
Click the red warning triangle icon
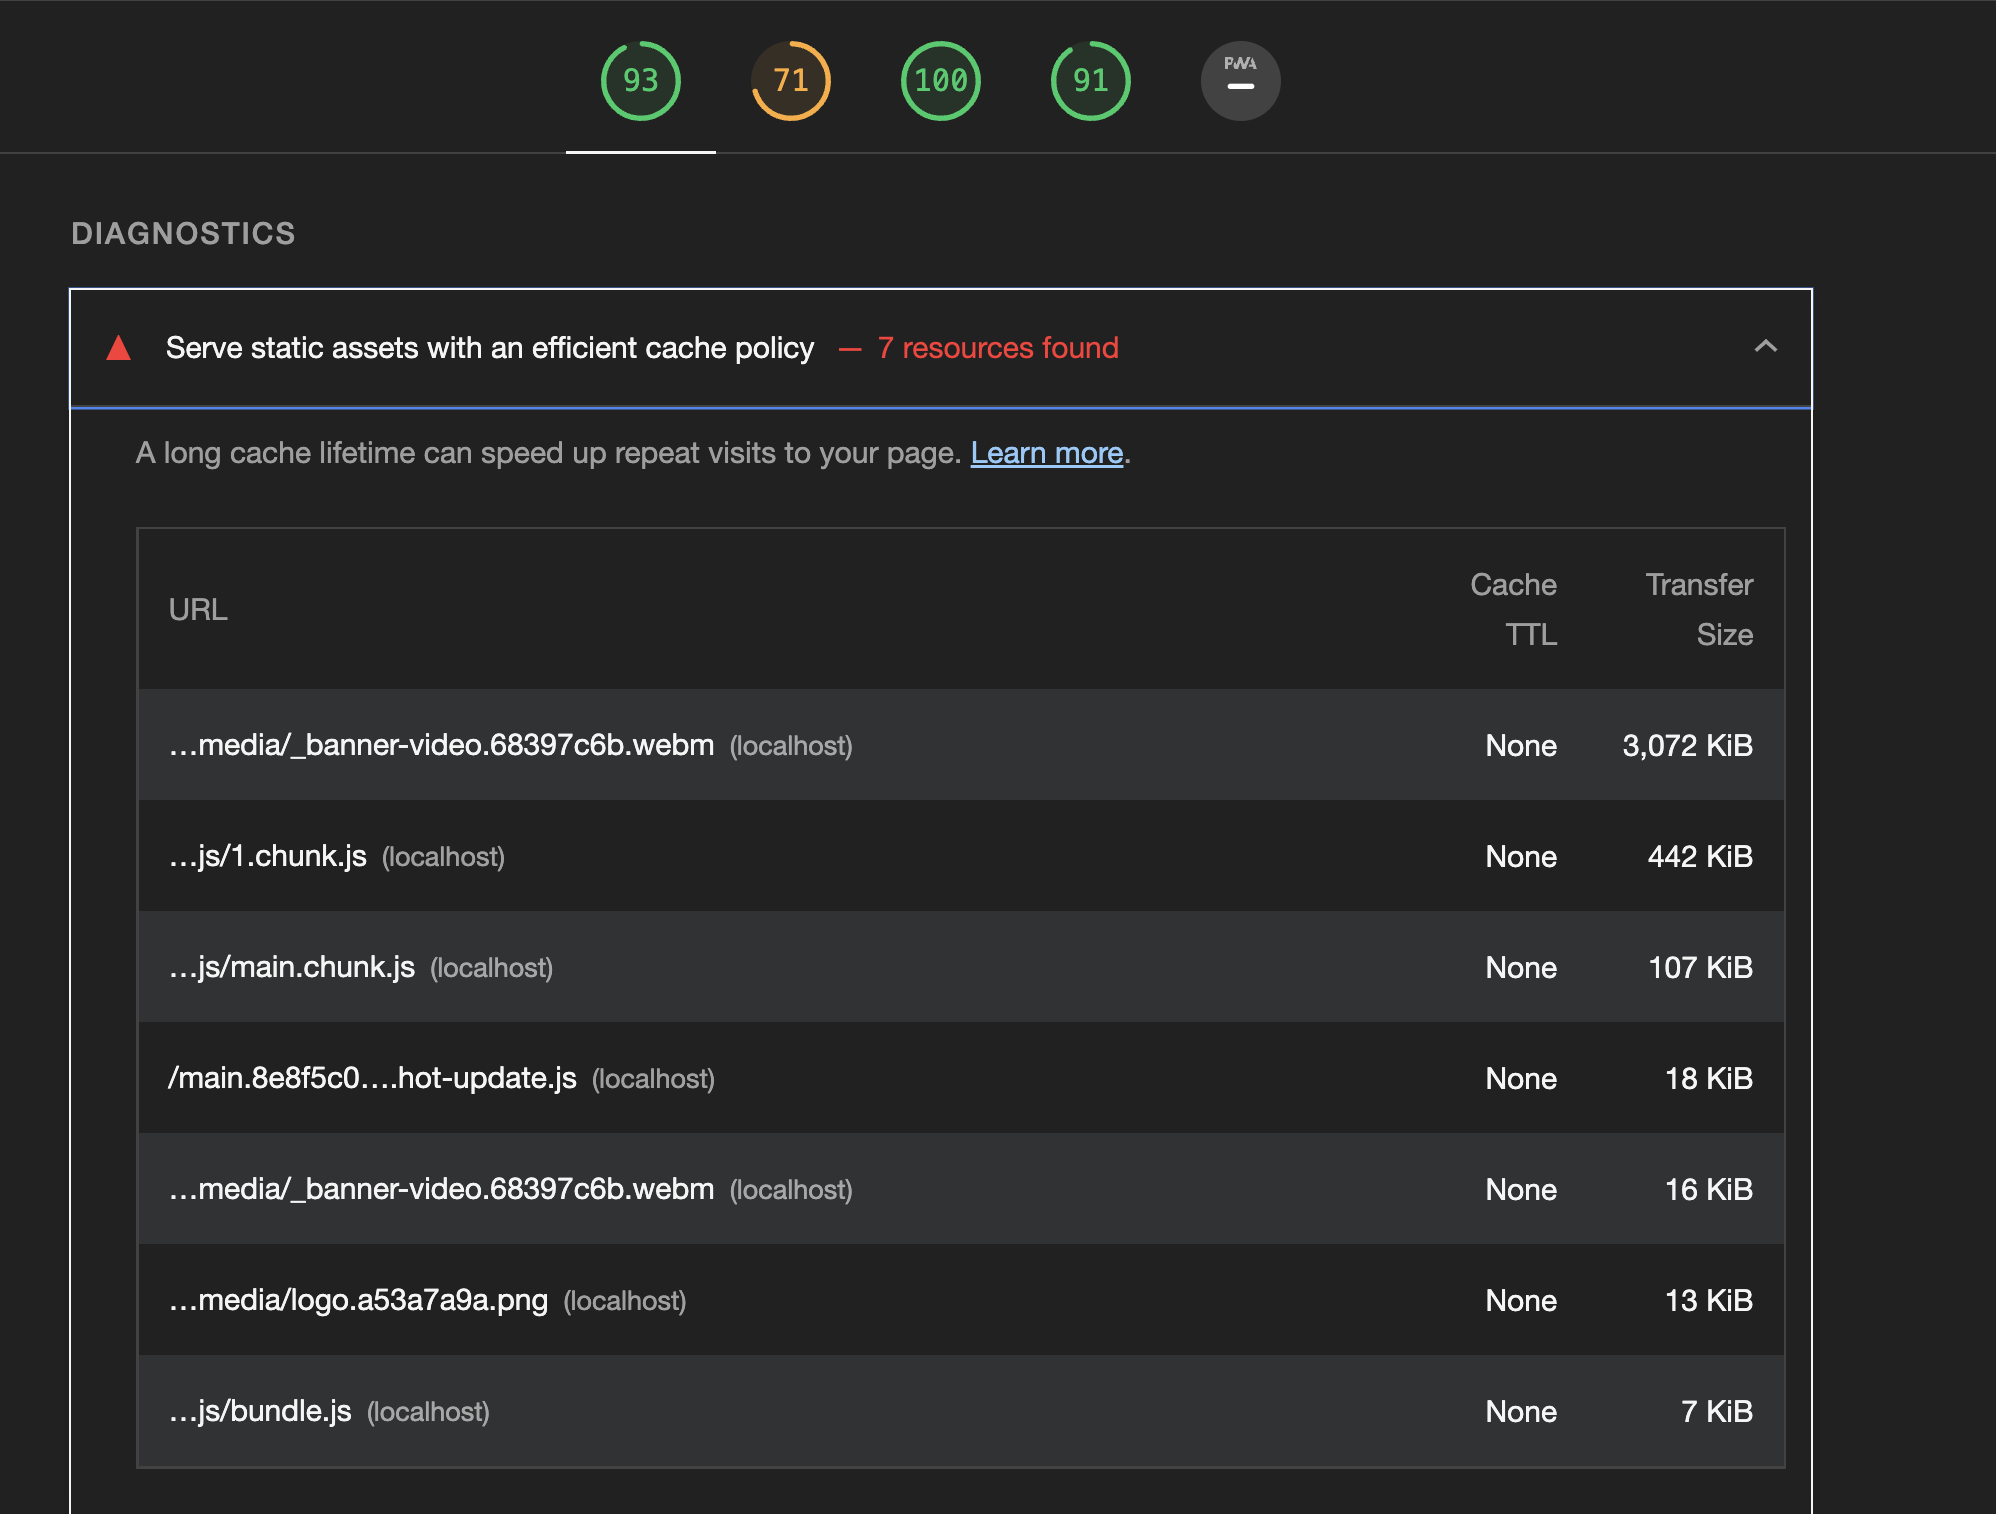119,348
